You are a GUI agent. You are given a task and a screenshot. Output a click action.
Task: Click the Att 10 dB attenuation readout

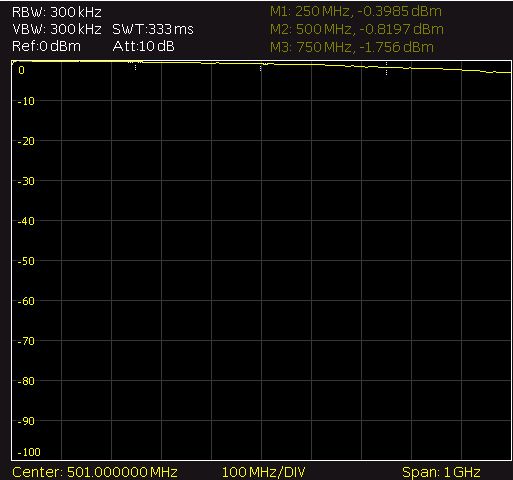point(144,46)
